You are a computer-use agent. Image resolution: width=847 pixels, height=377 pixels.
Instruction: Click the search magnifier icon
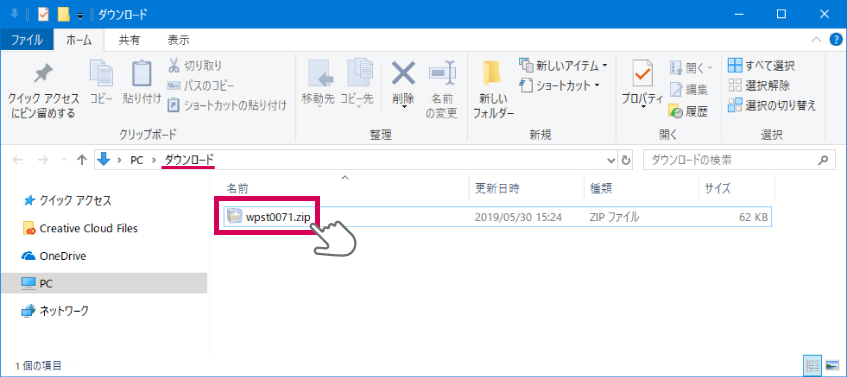823,160
